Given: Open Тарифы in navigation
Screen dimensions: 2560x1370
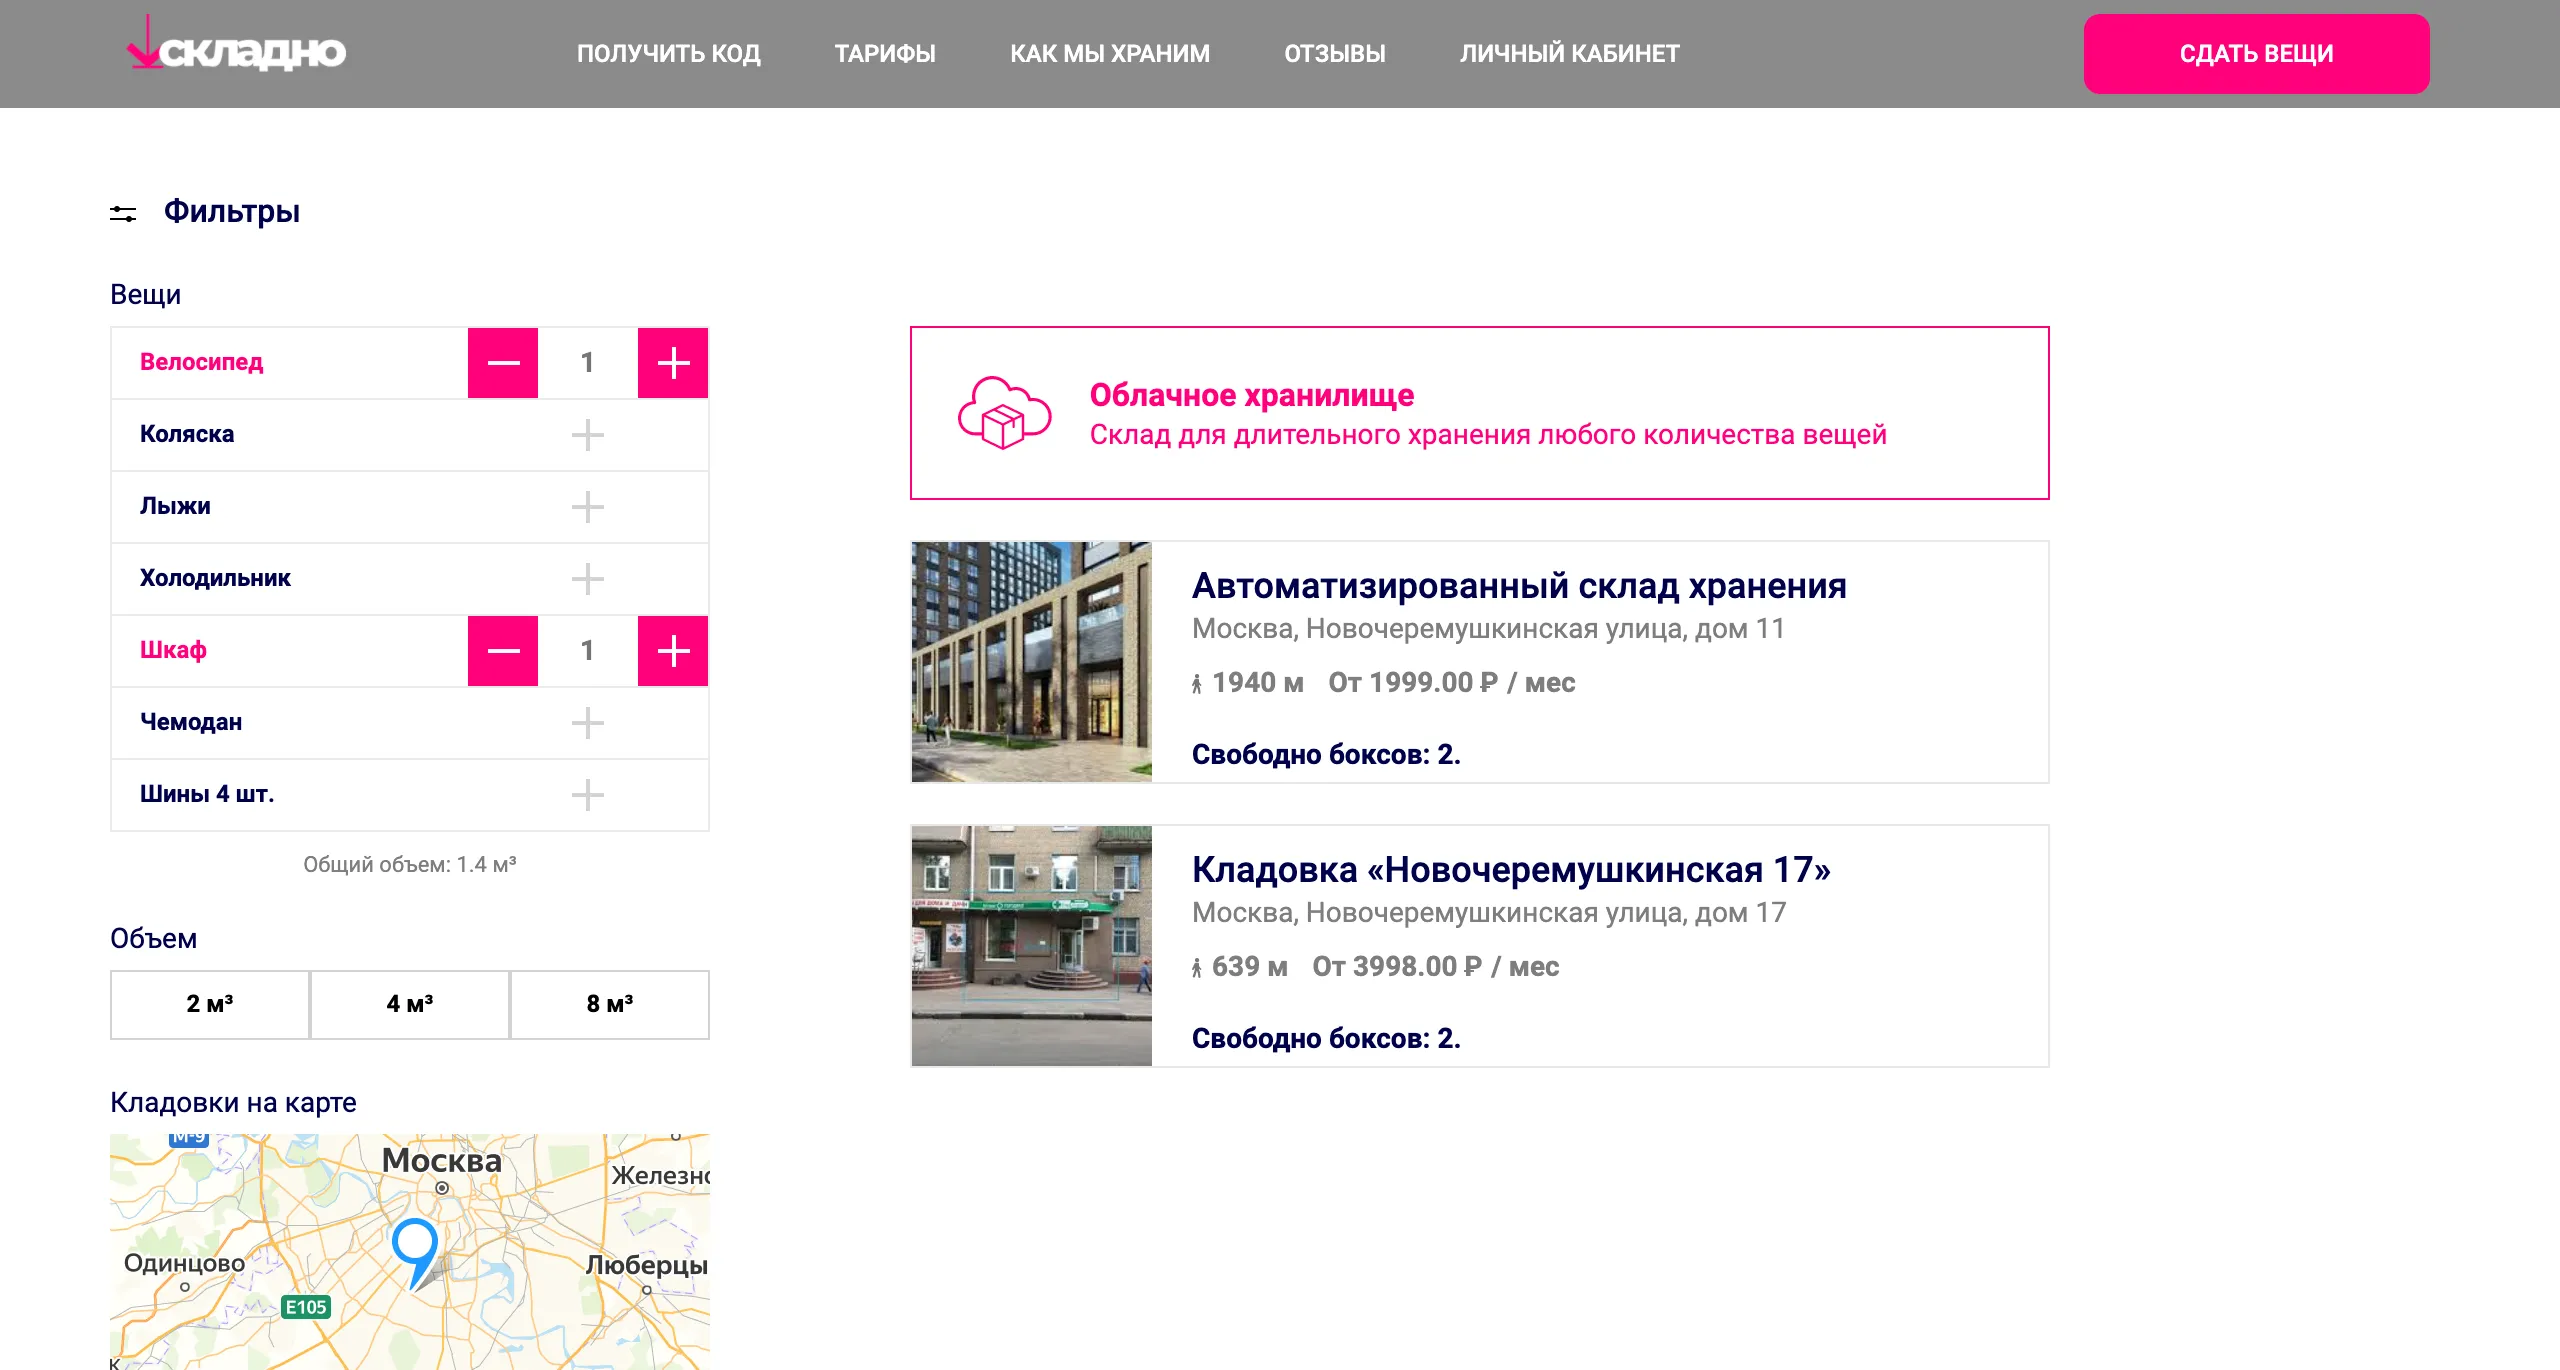Looking at the screenshot, I should pos(885,54).
